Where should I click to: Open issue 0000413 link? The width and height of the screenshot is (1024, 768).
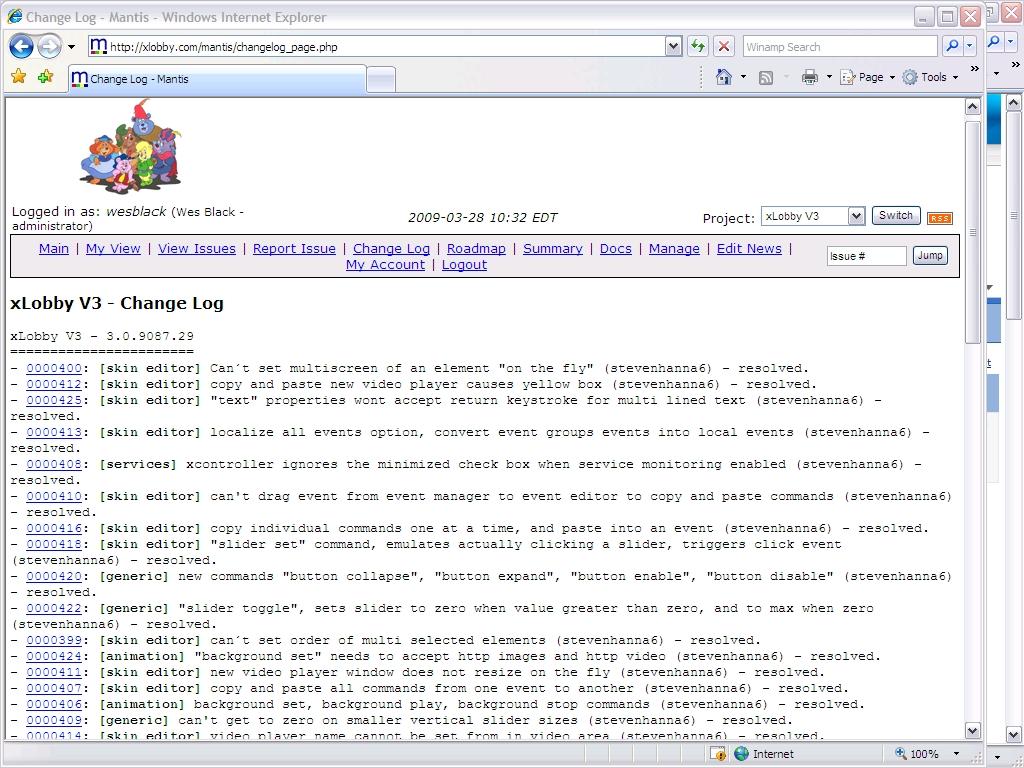coord(54,432)
